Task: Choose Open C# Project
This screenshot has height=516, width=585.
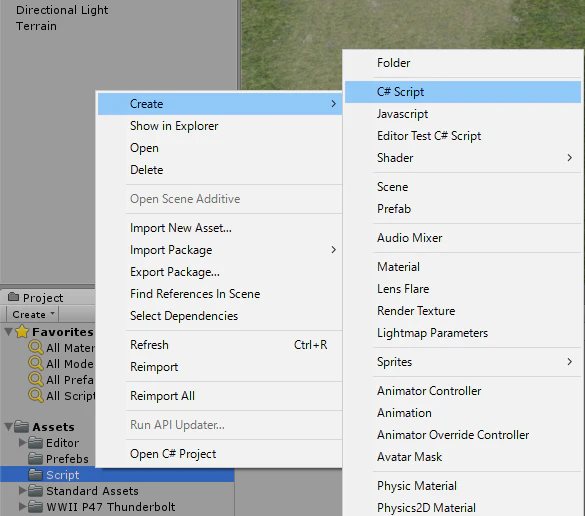Action: 220,454
